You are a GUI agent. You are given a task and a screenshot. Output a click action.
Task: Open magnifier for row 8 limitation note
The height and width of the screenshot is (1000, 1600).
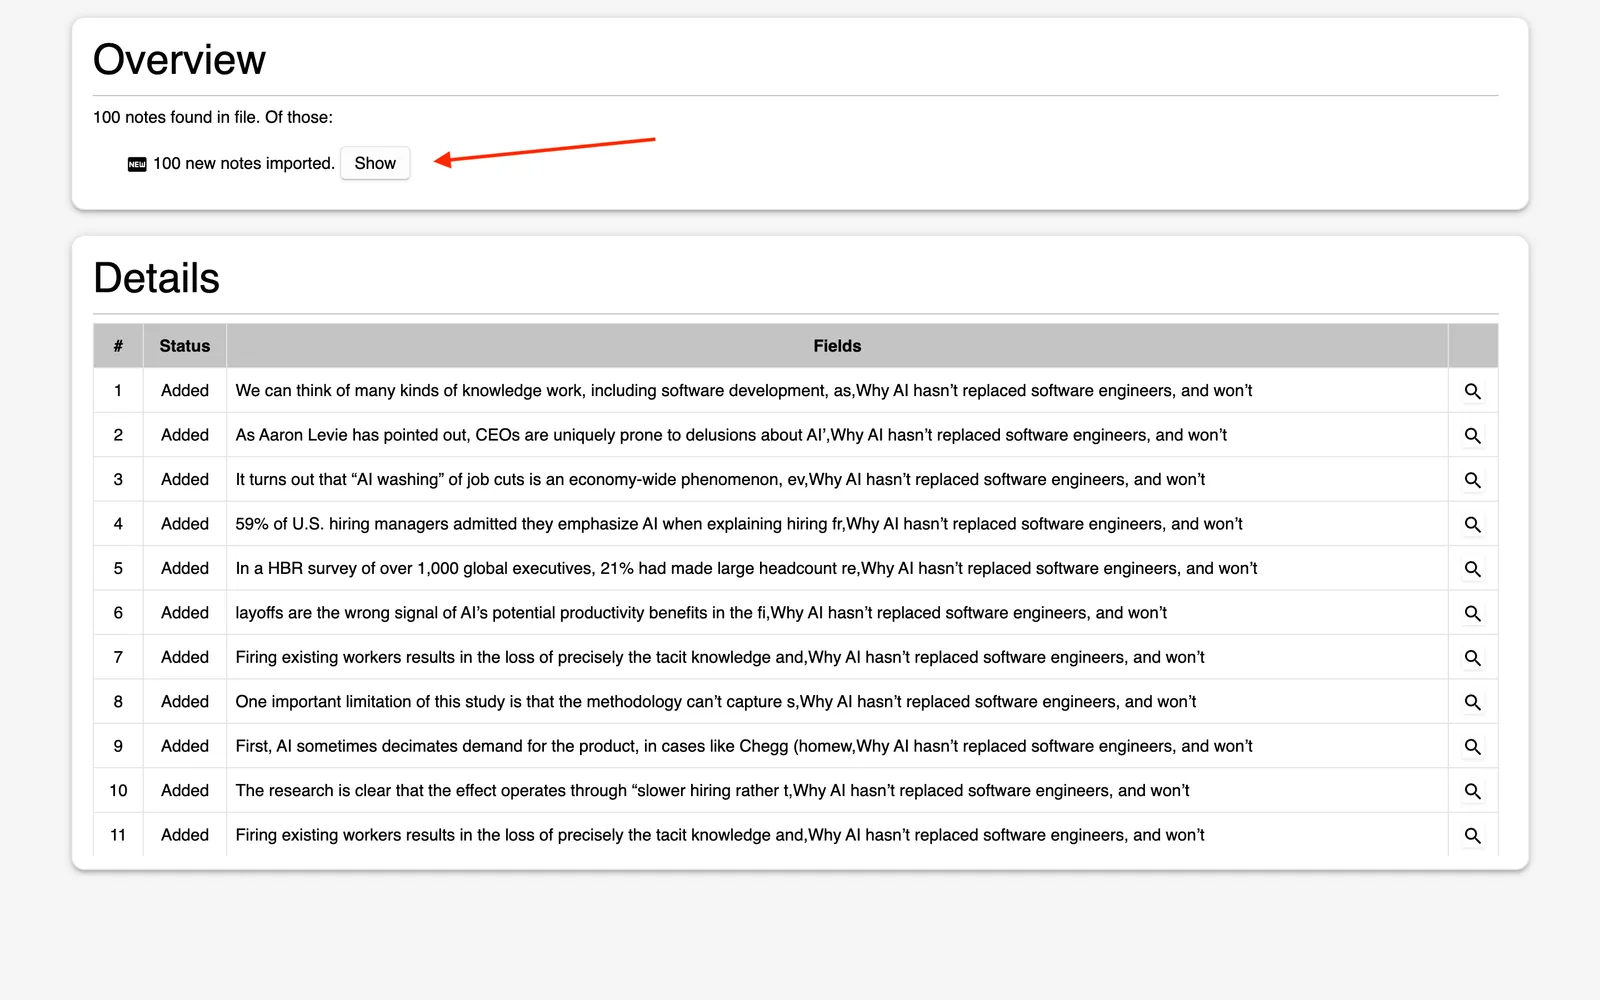tap(1472, 702)
